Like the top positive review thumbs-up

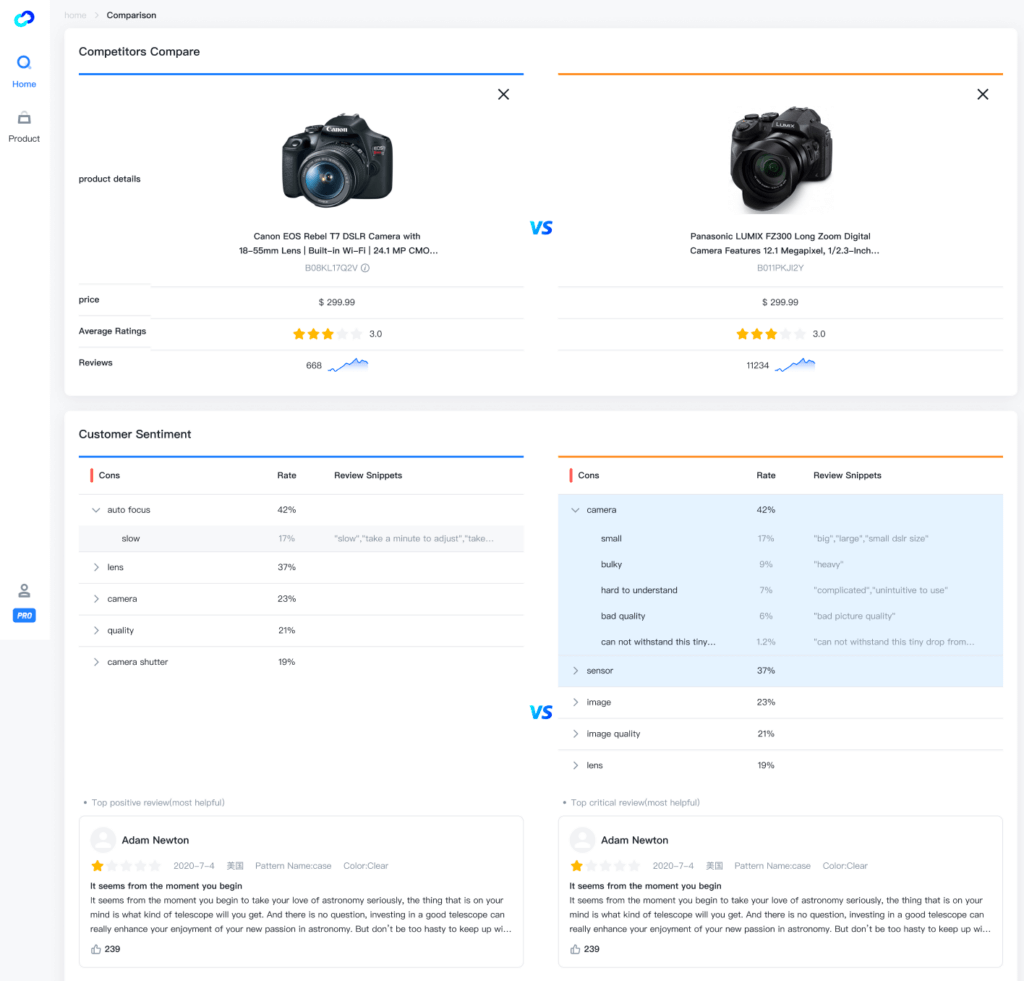coord(96,949)
